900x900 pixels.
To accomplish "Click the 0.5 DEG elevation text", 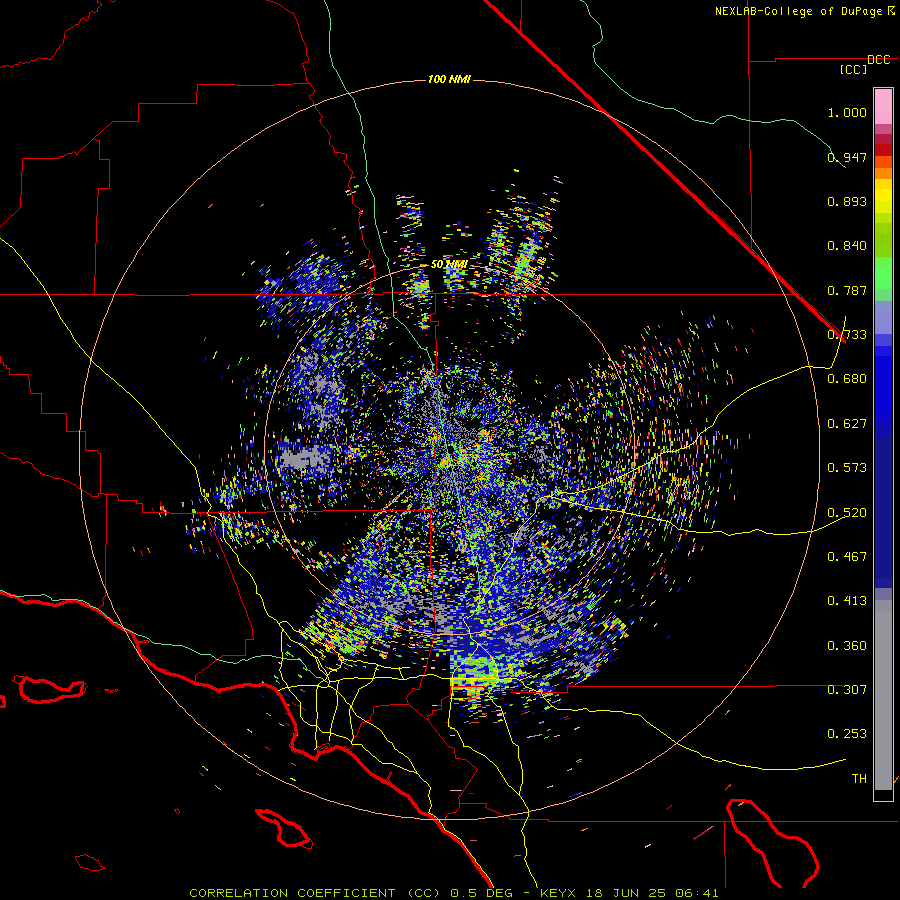I will click(x=483, y=893).
